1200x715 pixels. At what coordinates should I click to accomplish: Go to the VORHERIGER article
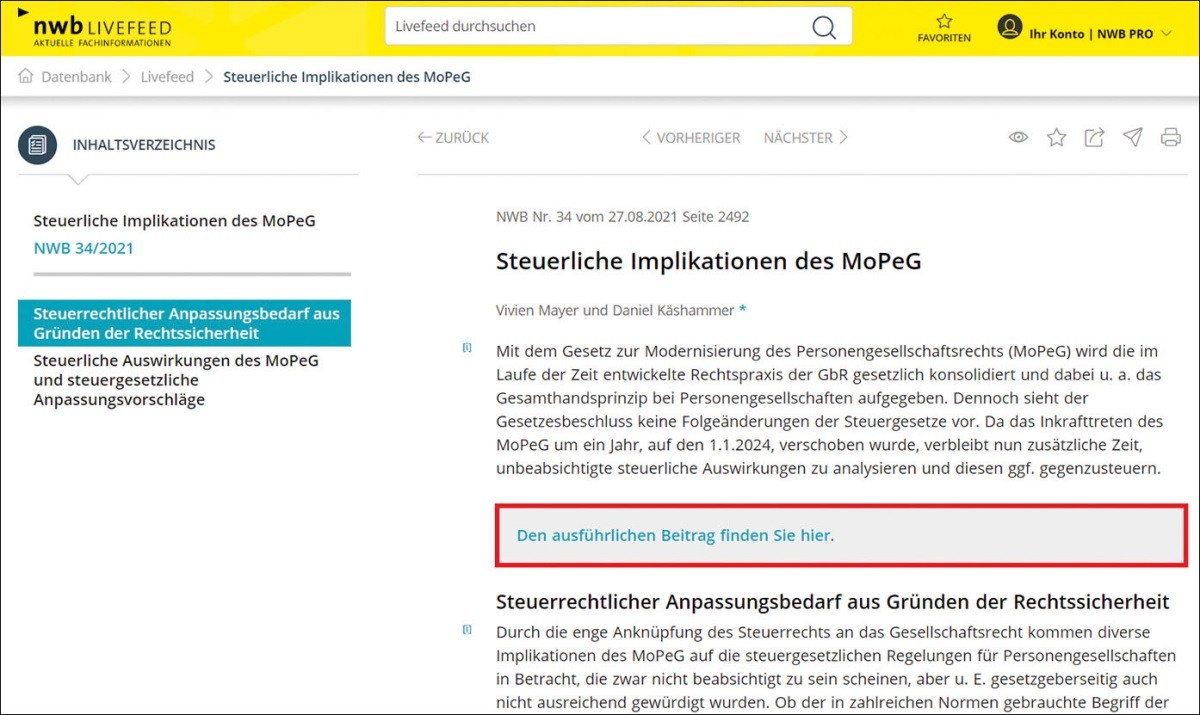point(690,138)
